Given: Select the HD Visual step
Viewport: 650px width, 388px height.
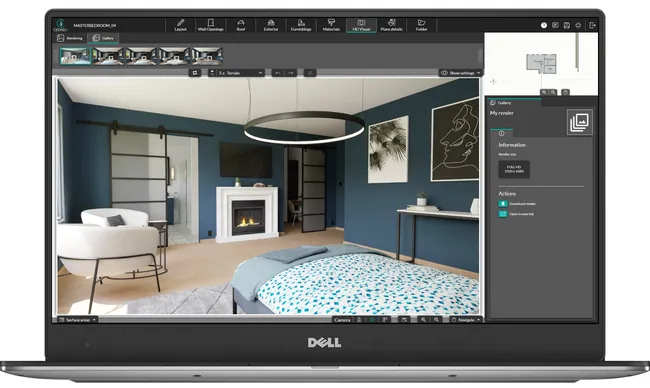Looking at the screenshot, I should tap(361, 25).
